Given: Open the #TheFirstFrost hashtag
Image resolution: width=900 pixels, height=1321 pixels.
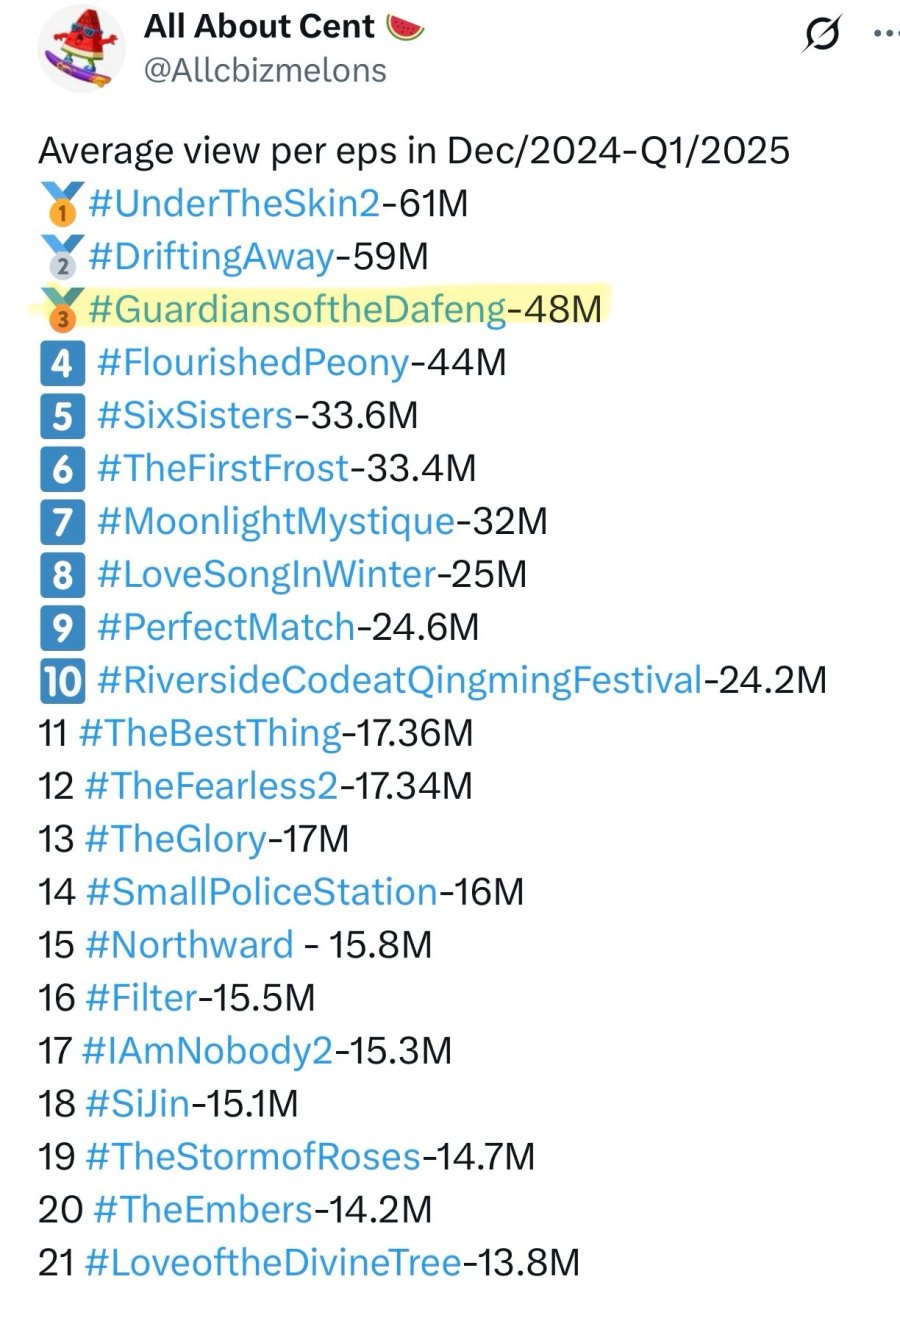Looking at the screenshot, I should pos(224,468).
